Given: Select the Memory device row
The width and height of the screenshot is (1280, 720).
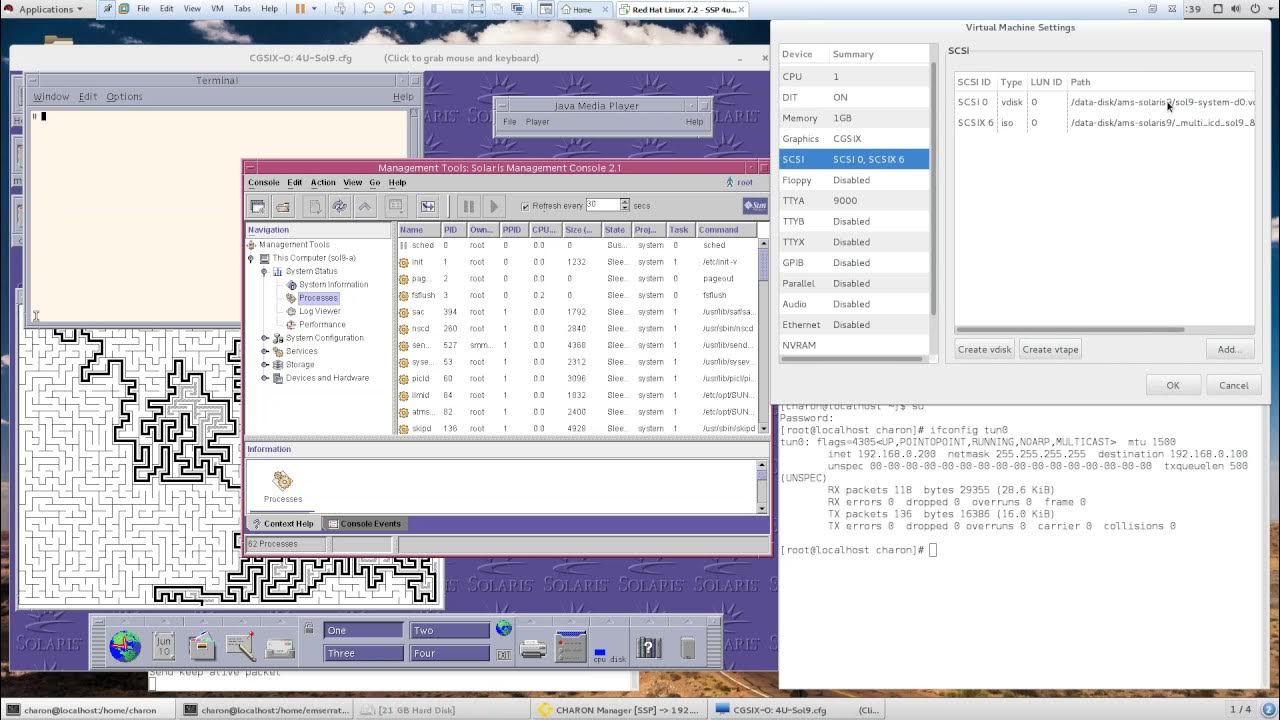Looking at the screenshot, I should click(x=854, y=118).
